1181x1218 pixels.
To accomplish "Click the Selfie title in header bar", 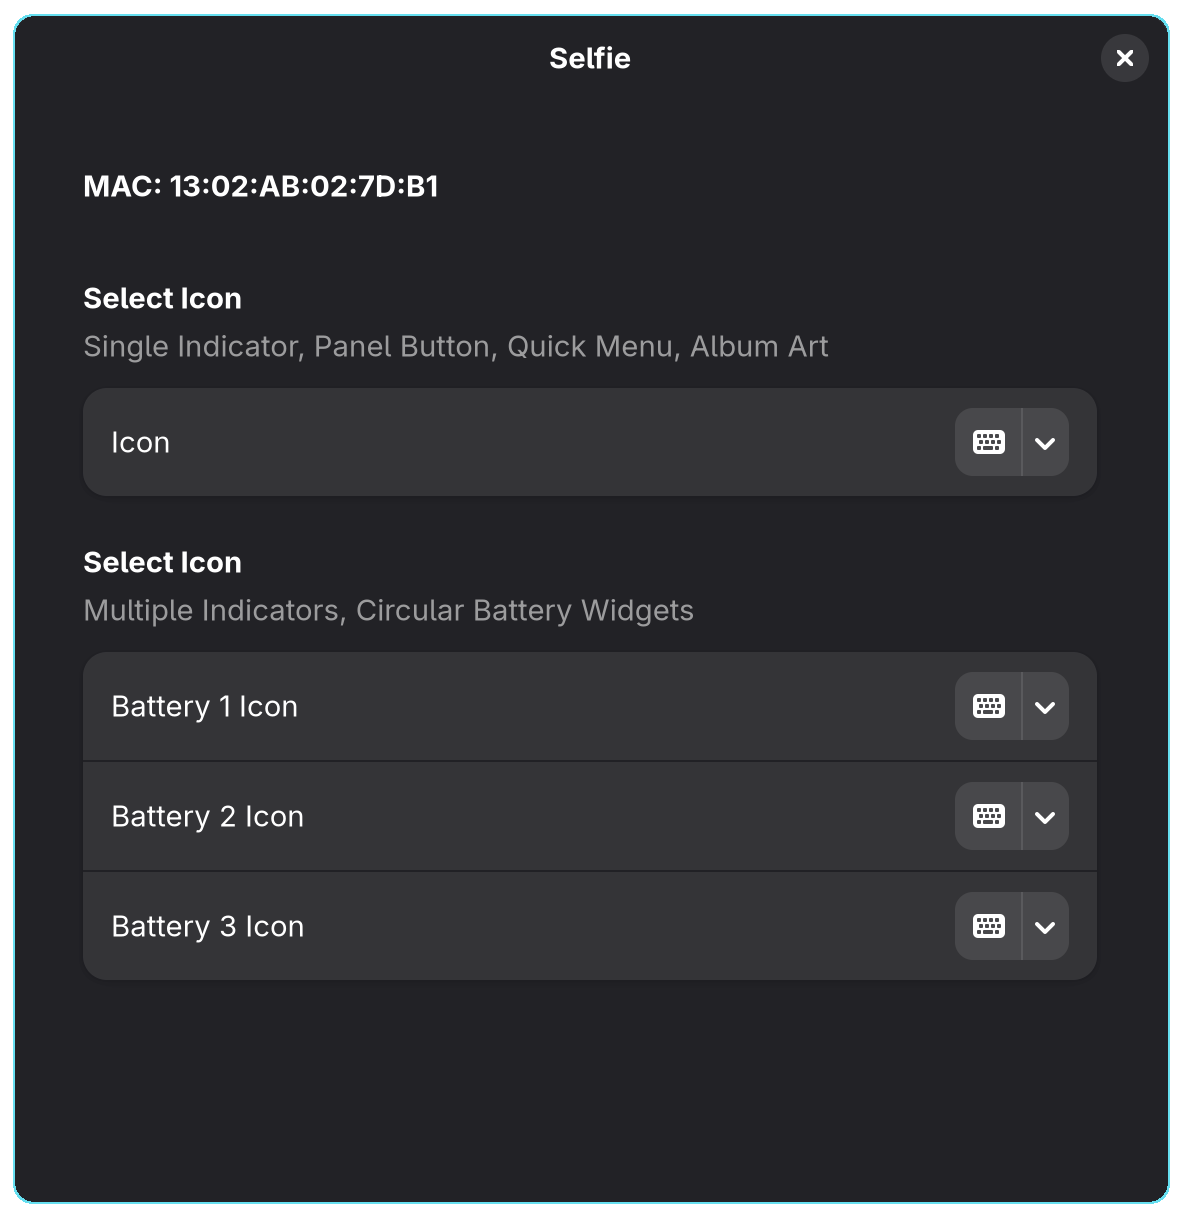I will pos(590,58).
